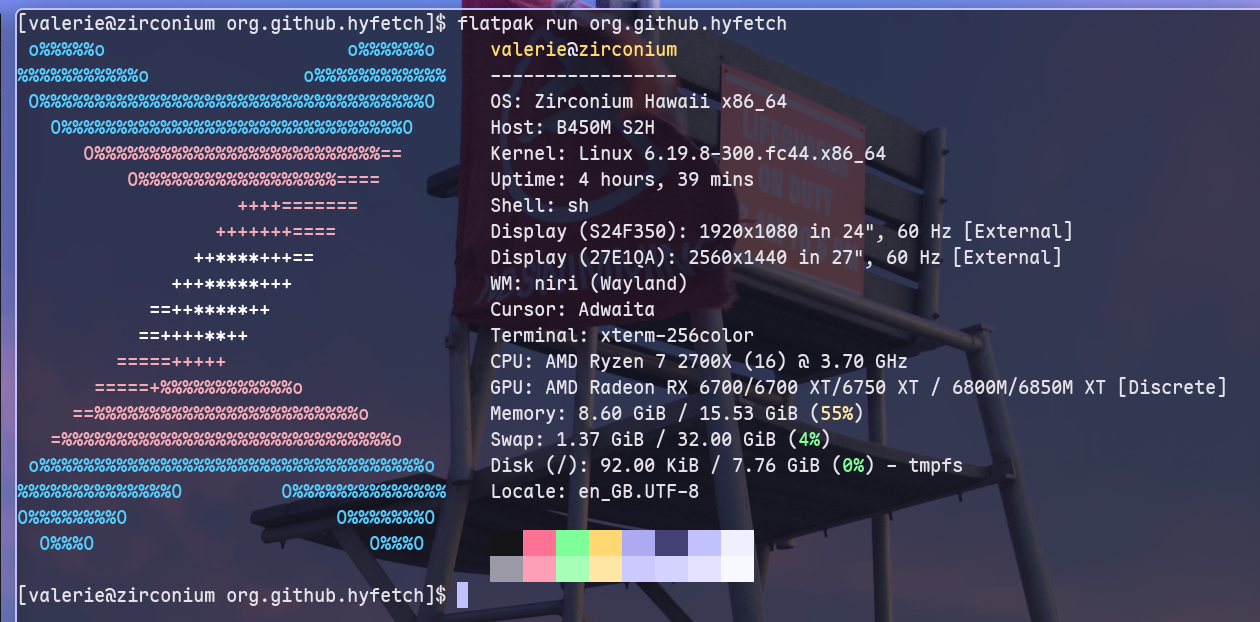Click the Display (27E1QA) line
1260x622 pixels.
point(775,257)
